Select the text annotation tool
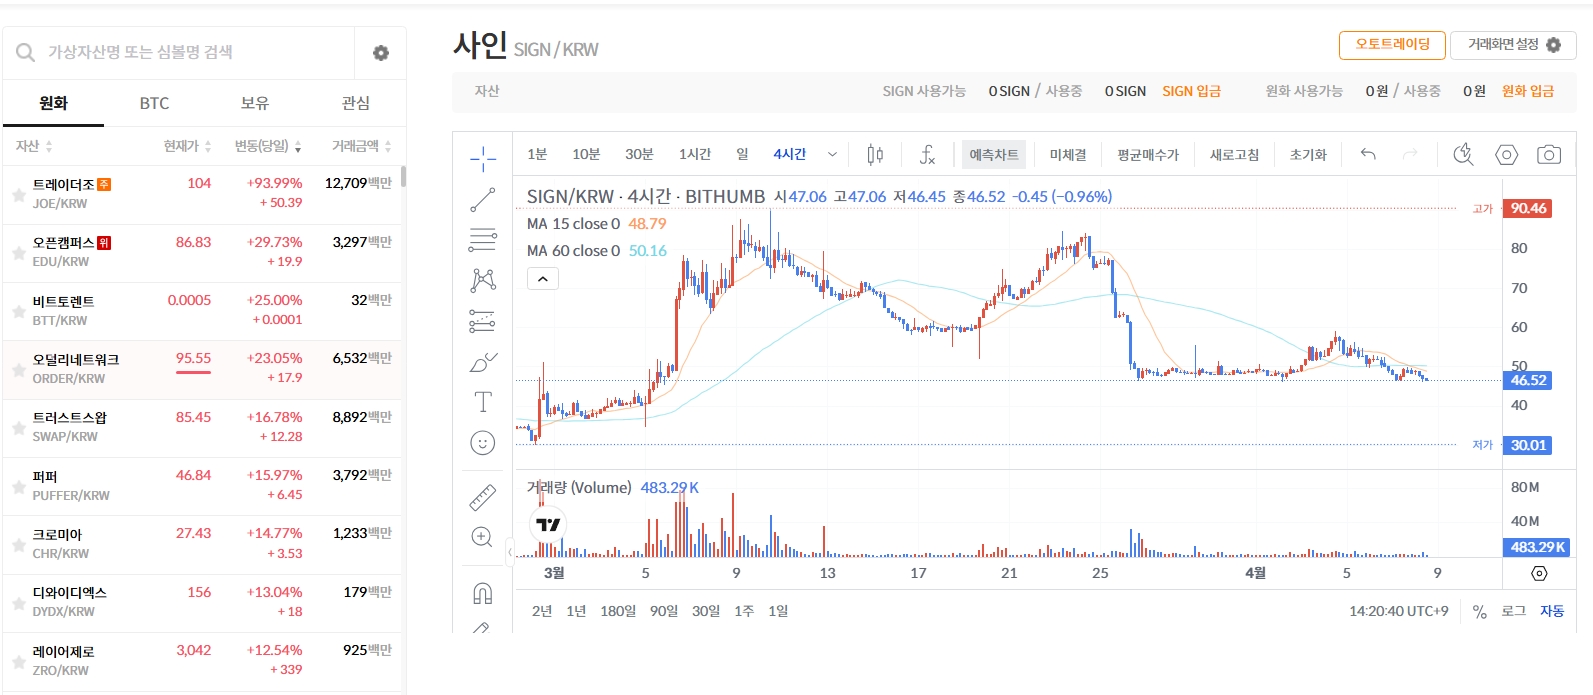The width and height of the screenshot is (1593, 695). 483,402
